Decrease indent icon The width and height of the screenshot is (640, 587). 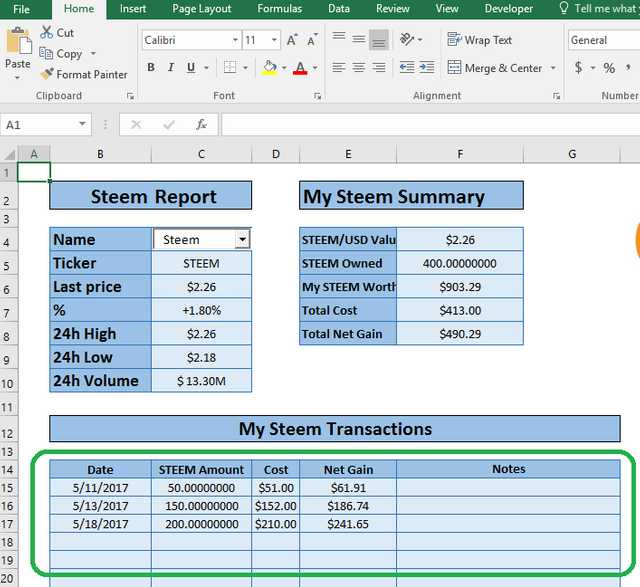tap(407, 67)
